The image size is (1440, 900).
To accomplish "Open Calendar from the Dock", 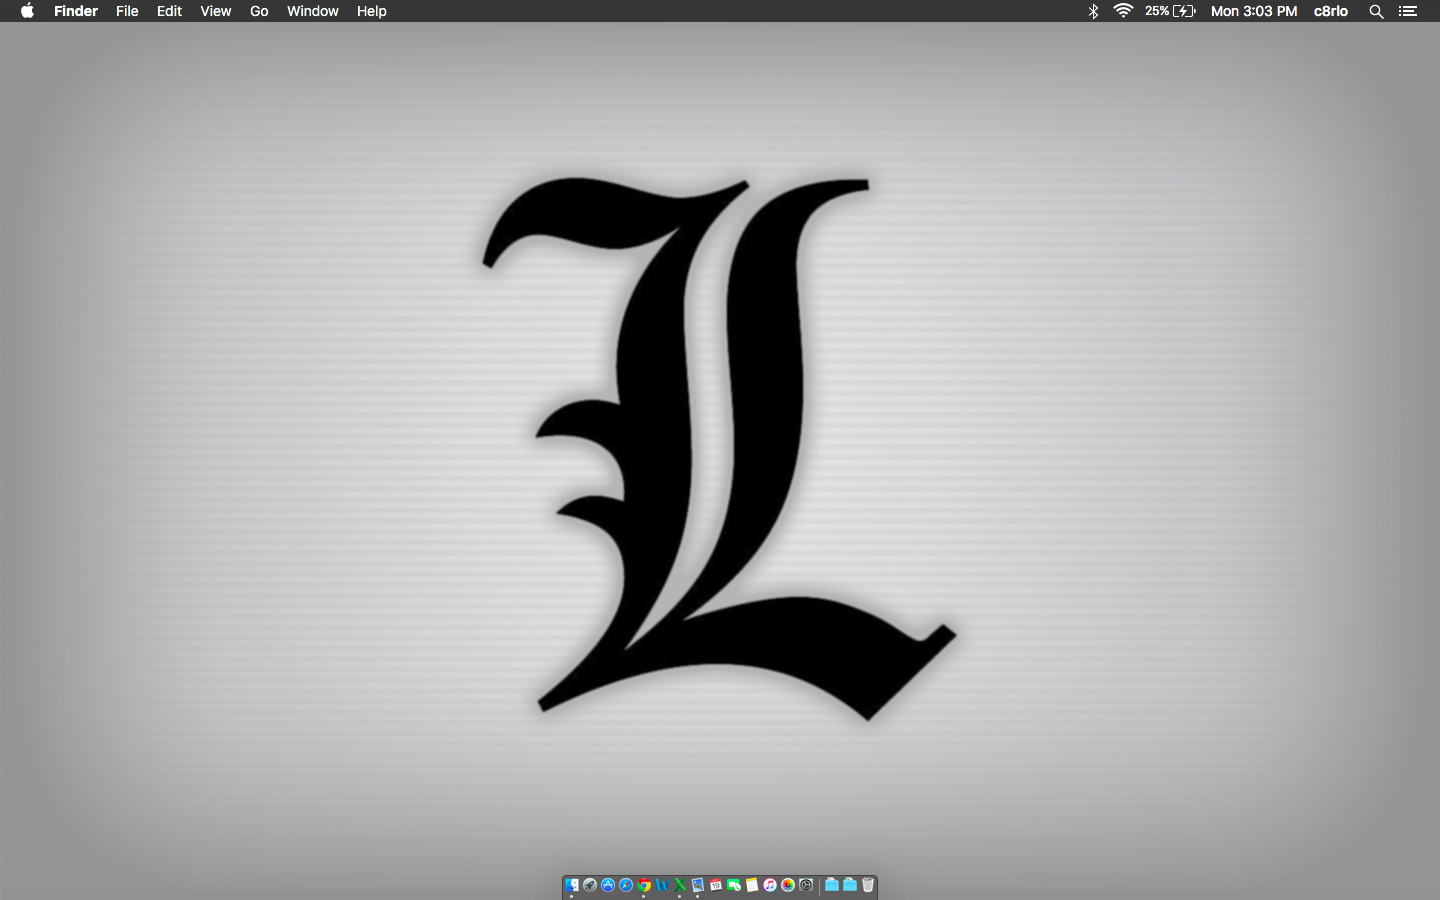I will pyautogui.click(x=716, y=885).
